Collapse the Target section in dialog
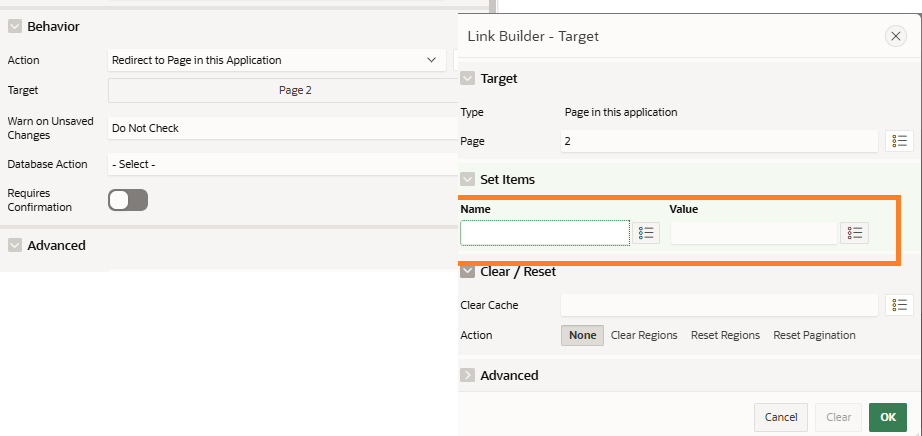This screenshot has height=436, width=922. coord(467,78)
